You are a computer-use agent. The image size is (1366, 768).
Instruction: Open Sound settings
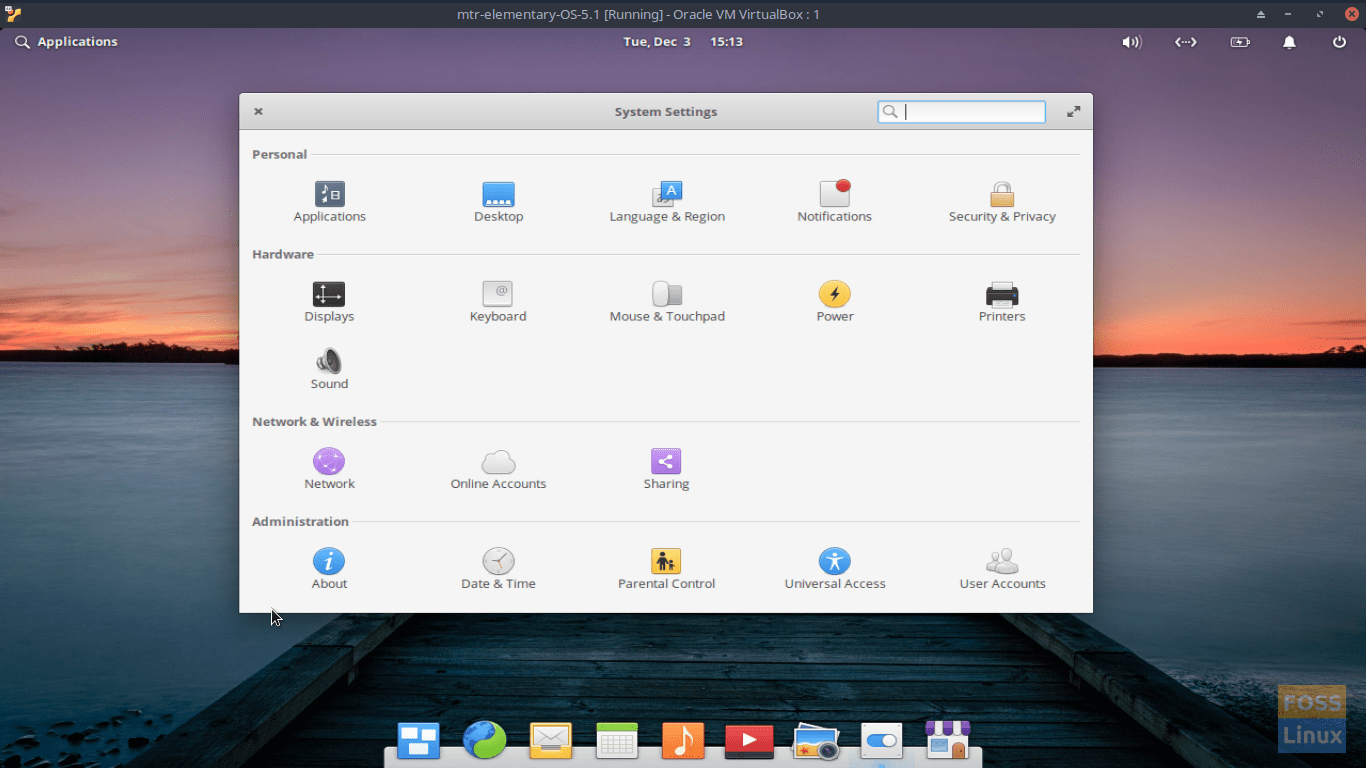click(x=329, y=362)
